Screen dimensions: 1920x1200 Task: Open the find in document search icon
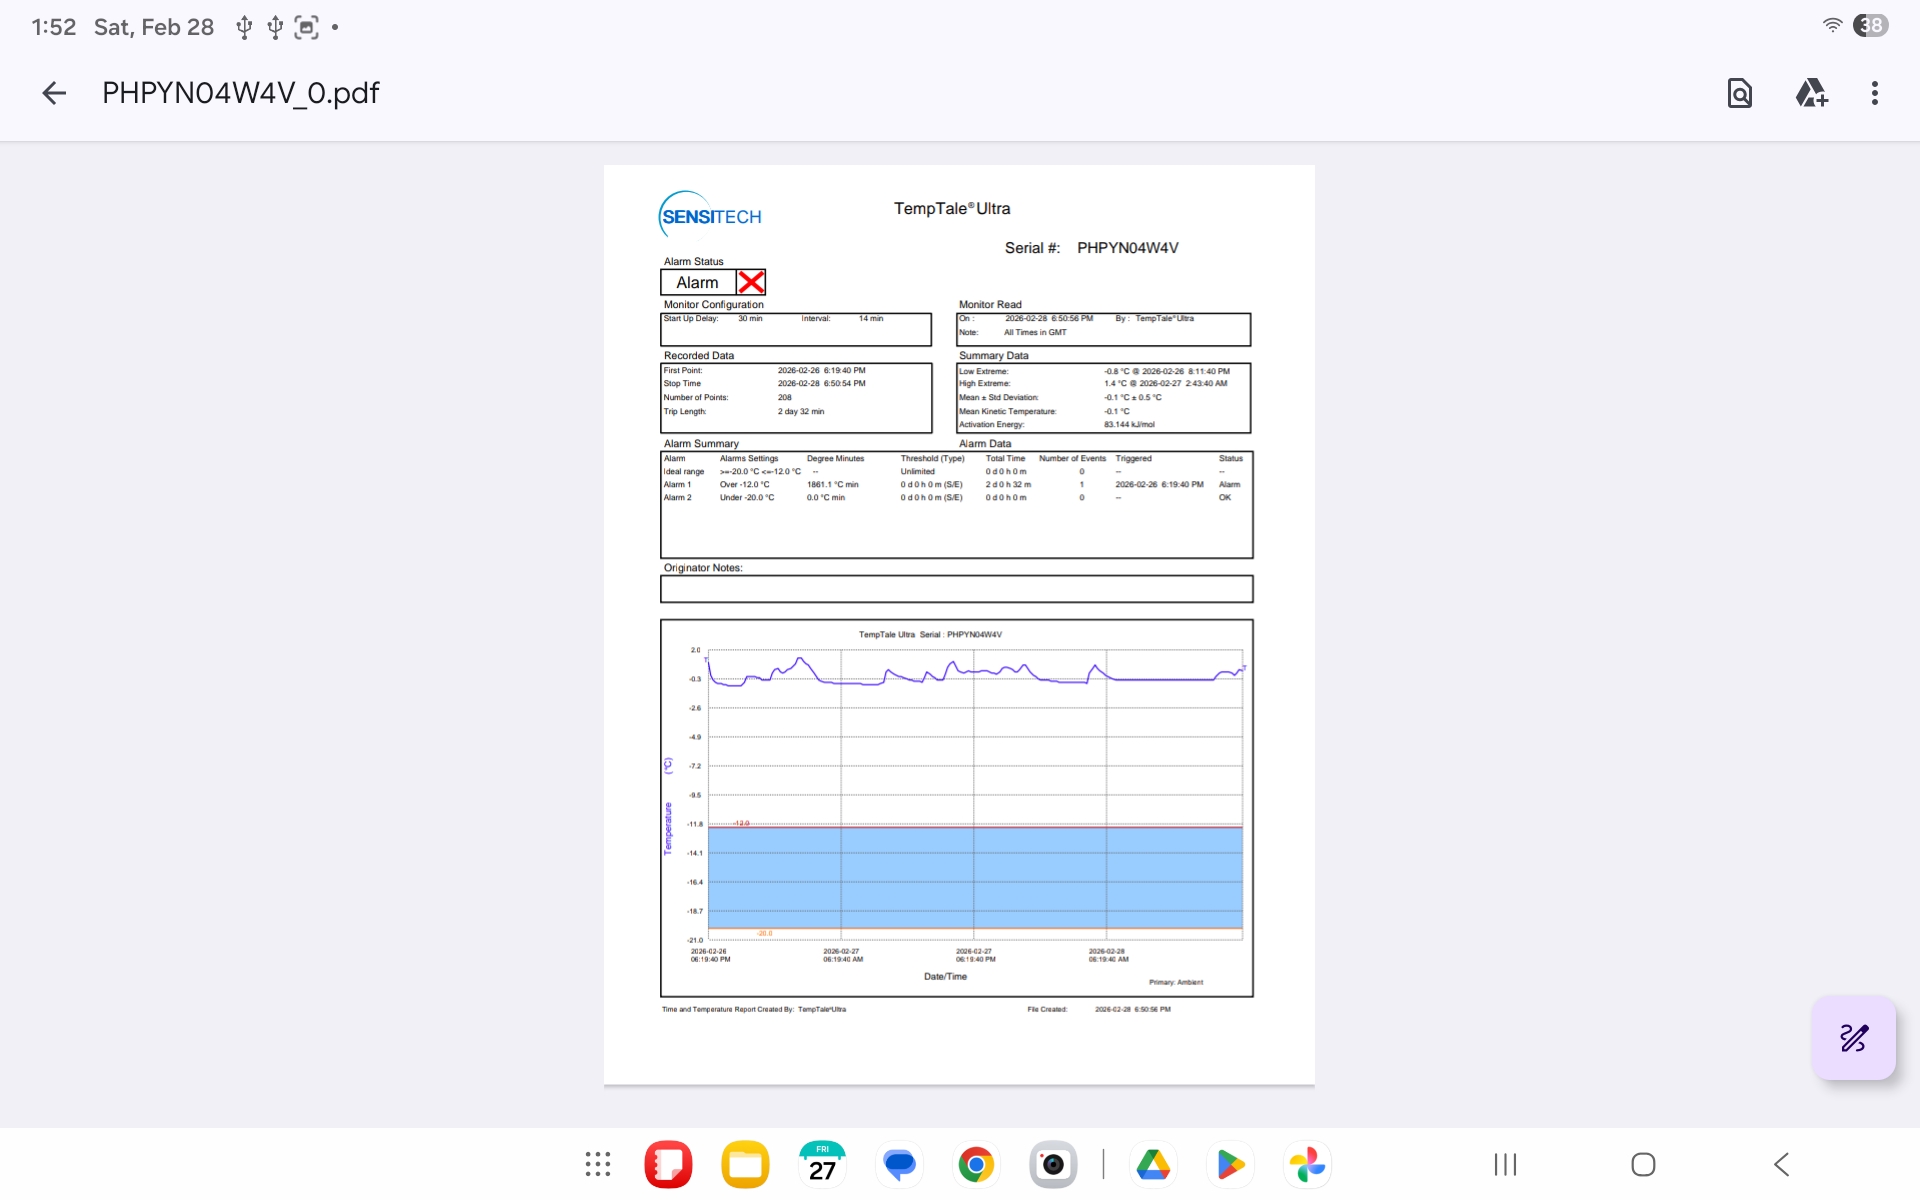[1740, 93]
